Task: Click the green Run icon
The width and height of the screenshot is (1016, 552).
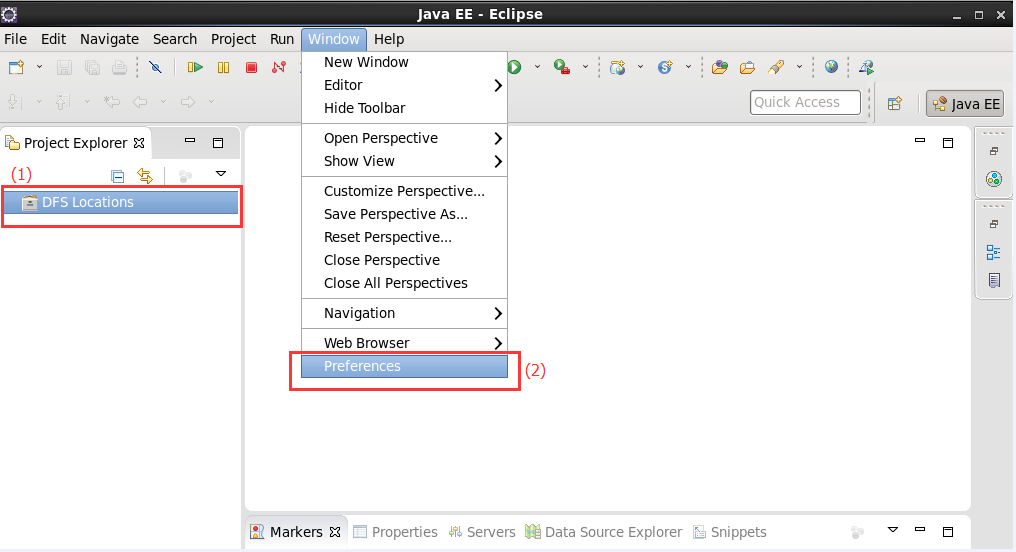Action: (515, 67)
